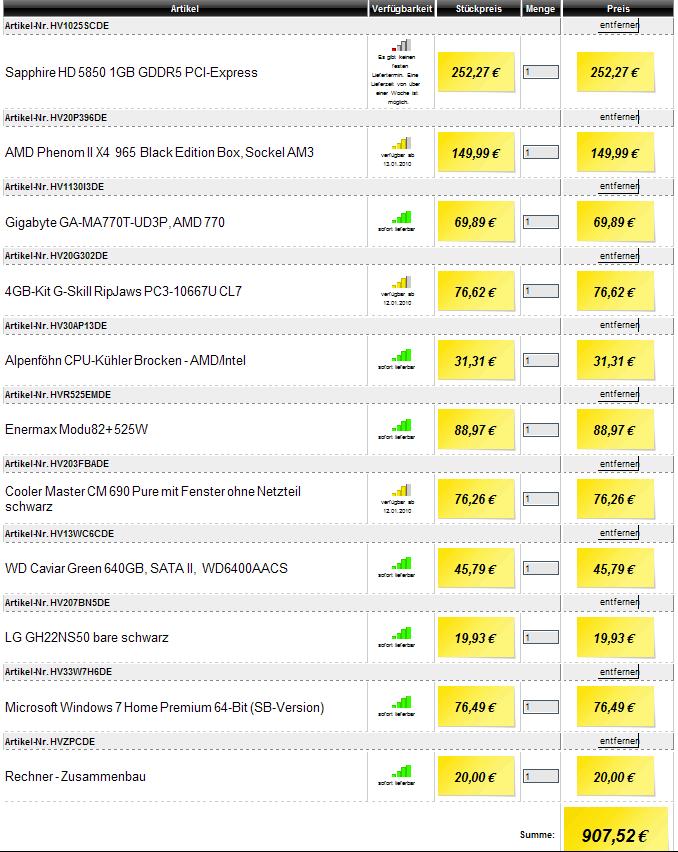This screenshot has height=852, width=678.
Task: Click availability bars icon for Sapphire HD 5850
Action: (x=402, y=45)
